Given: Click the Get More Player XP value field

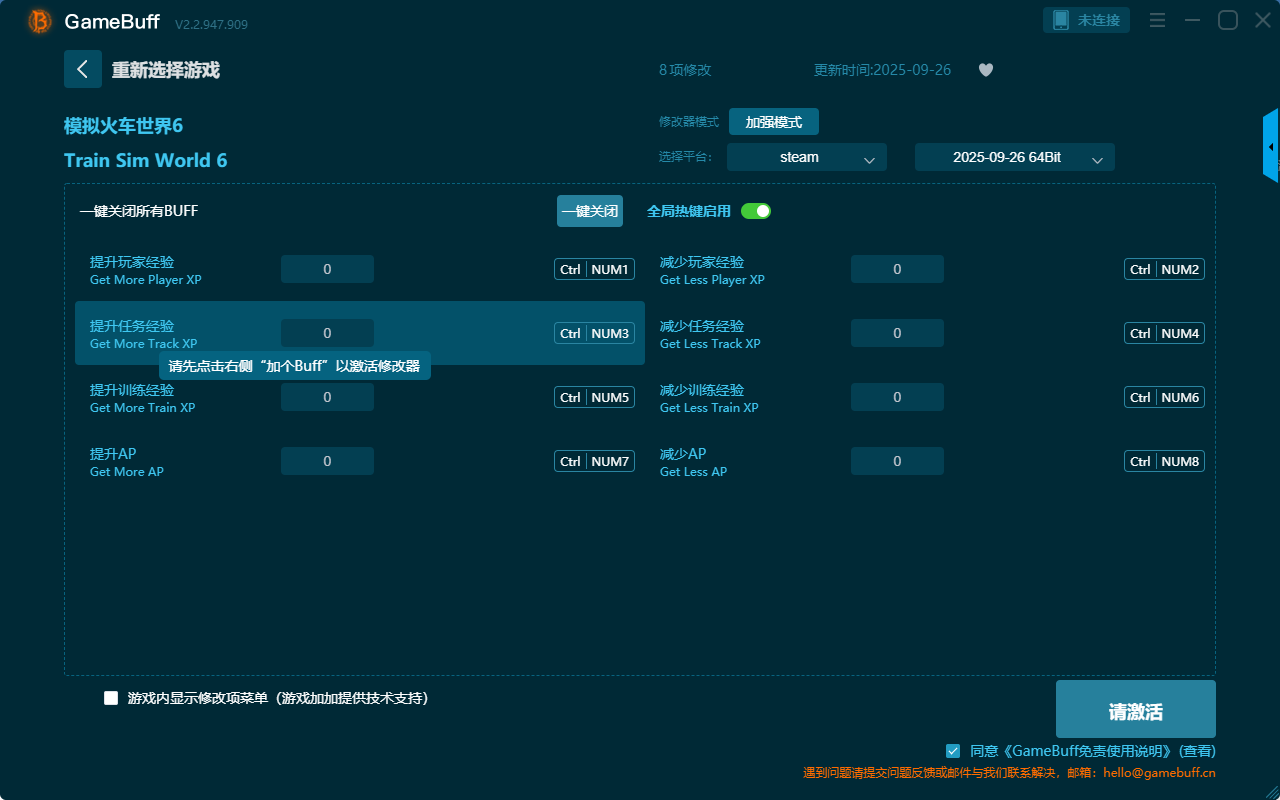Looking at the screenshot, I should click(327, 269).
